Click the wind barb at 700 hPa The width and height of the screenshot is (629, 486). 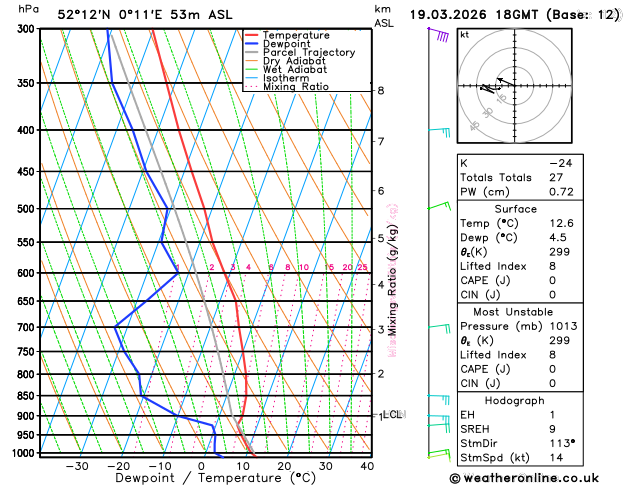coord(439,328)
